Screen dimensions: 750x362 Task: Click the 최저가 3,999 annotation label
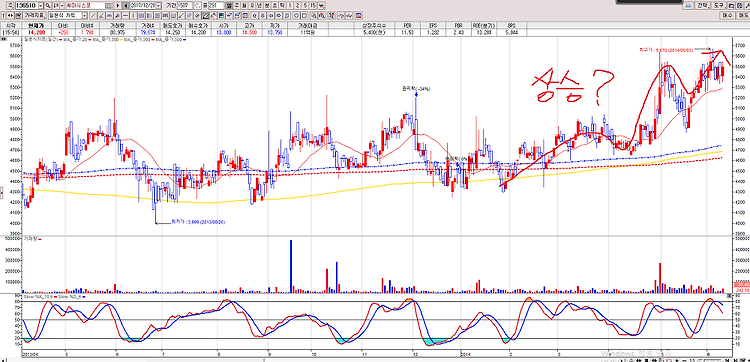[x=198, y=222]
